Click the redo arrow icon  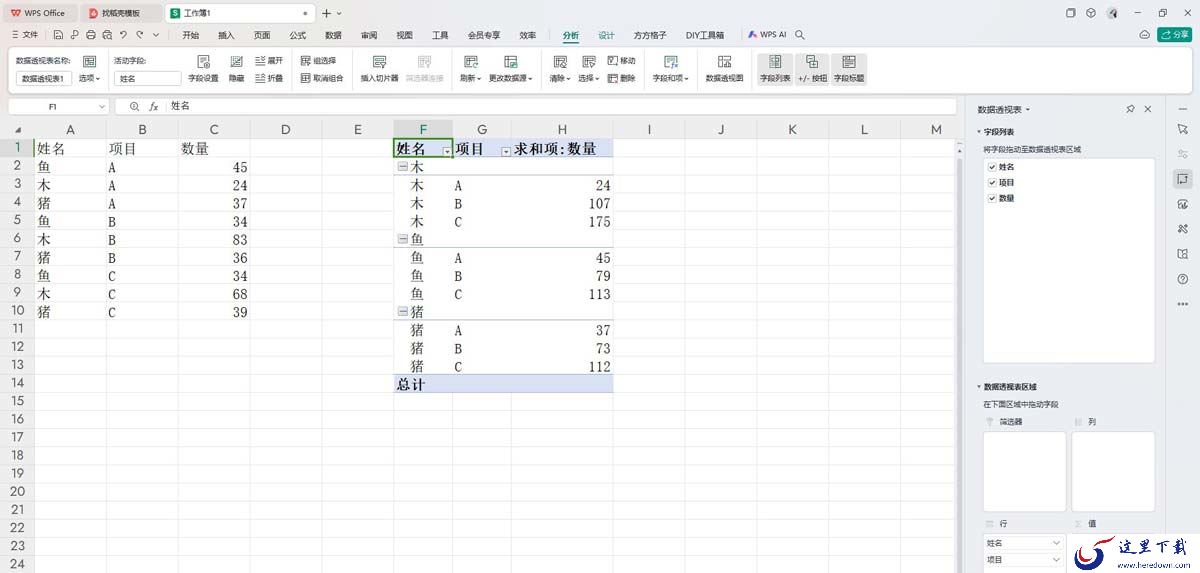(140, 35)
